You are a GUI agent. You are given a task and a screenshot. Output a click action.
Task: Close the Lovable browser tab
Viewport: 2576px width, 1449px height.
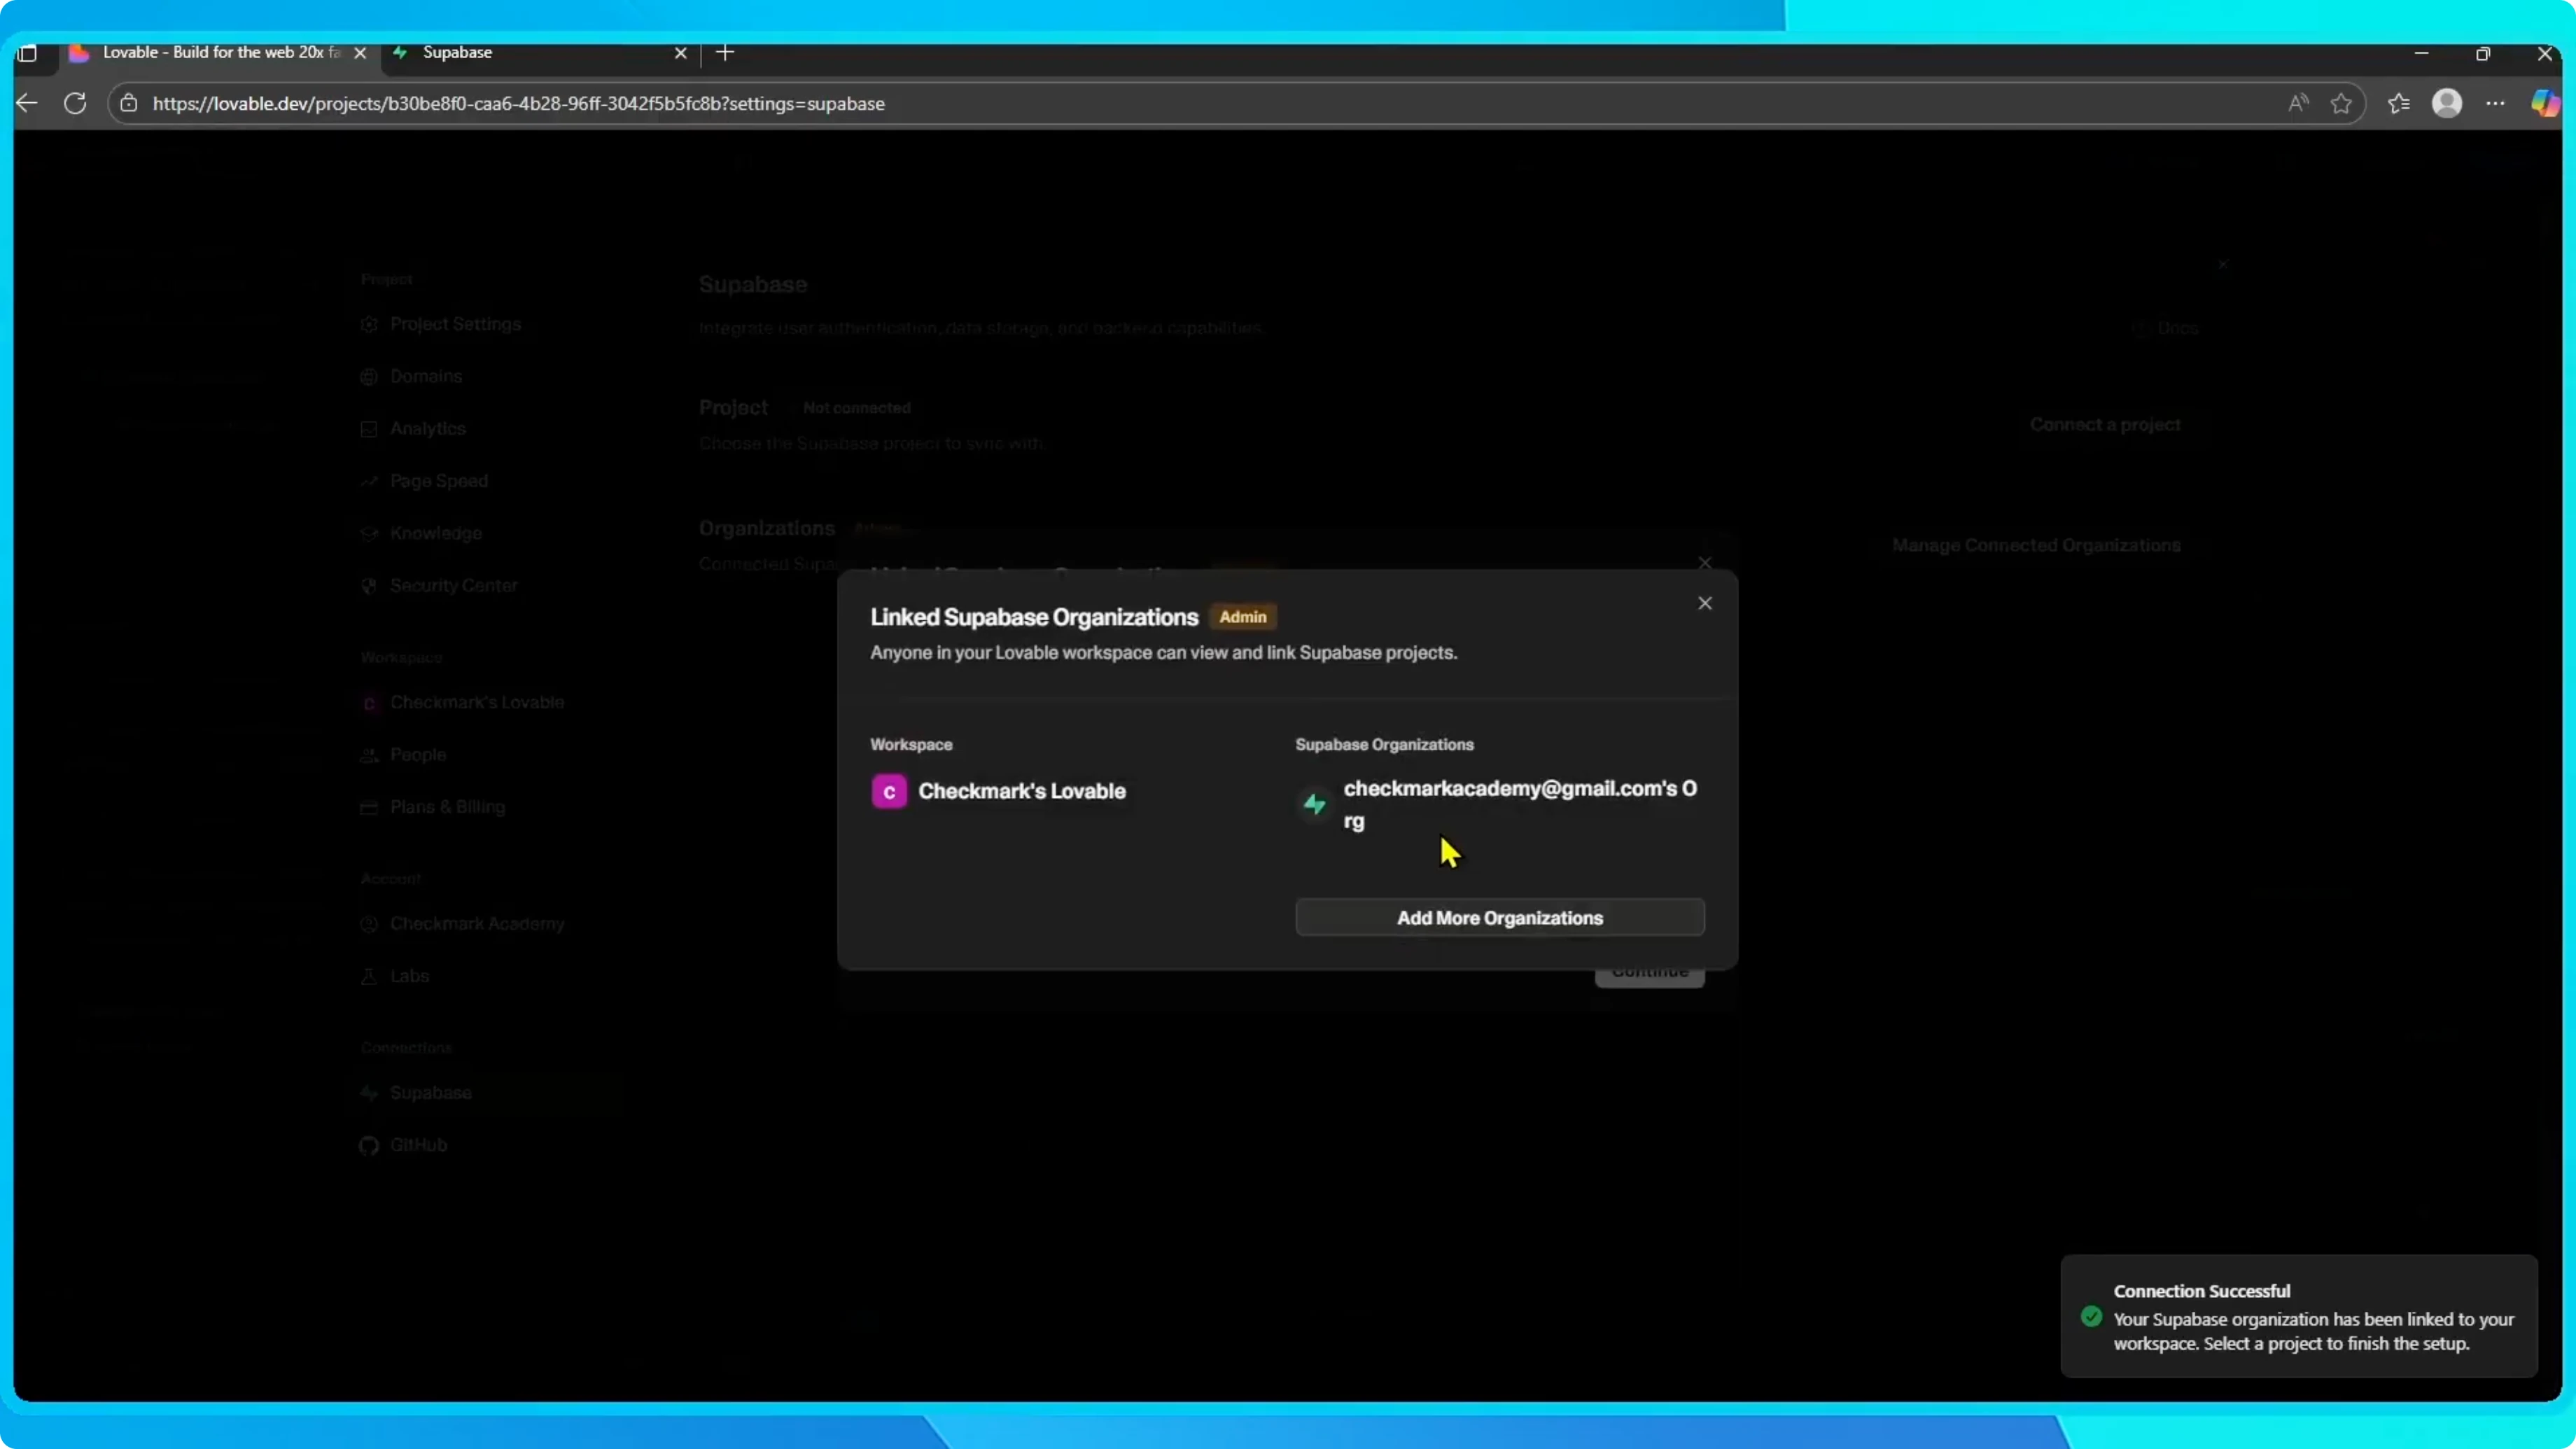(x=360, y=53)
